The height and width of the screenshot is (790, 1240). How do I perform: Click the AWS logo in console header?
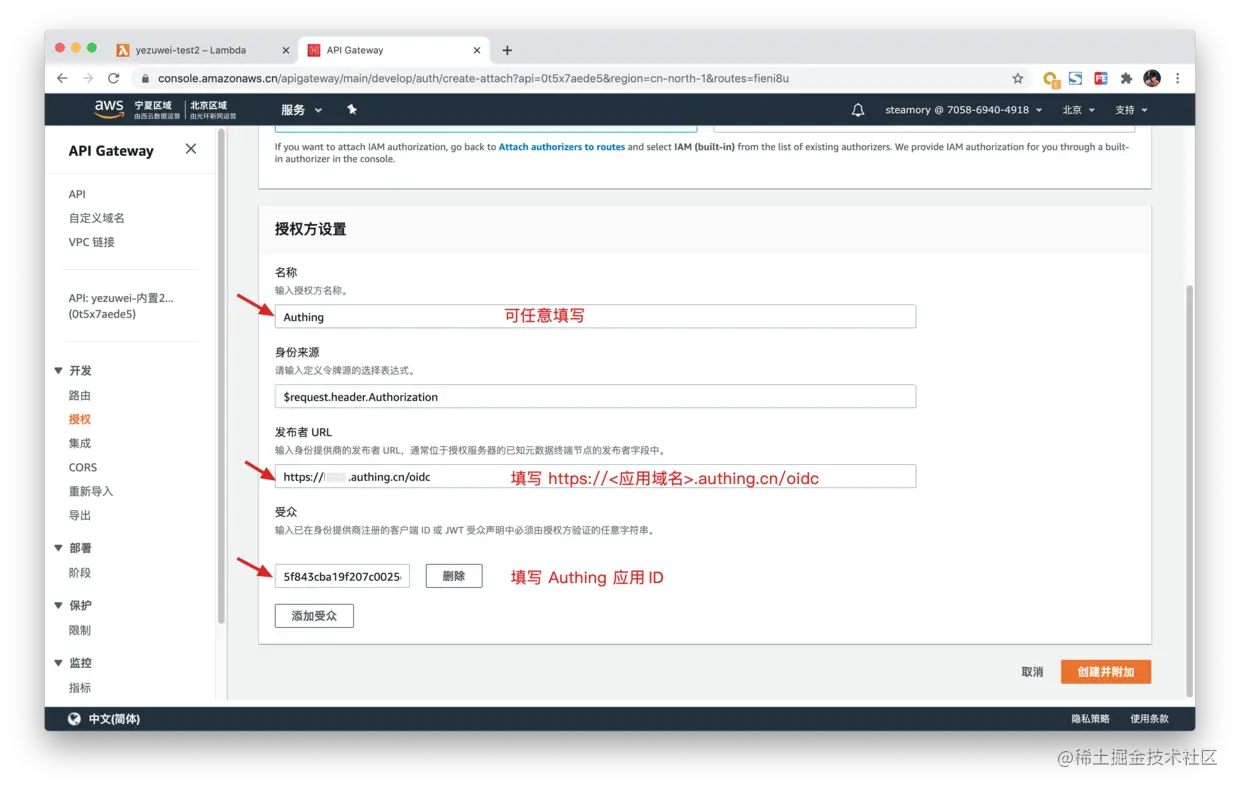click(x=109, y=108)
